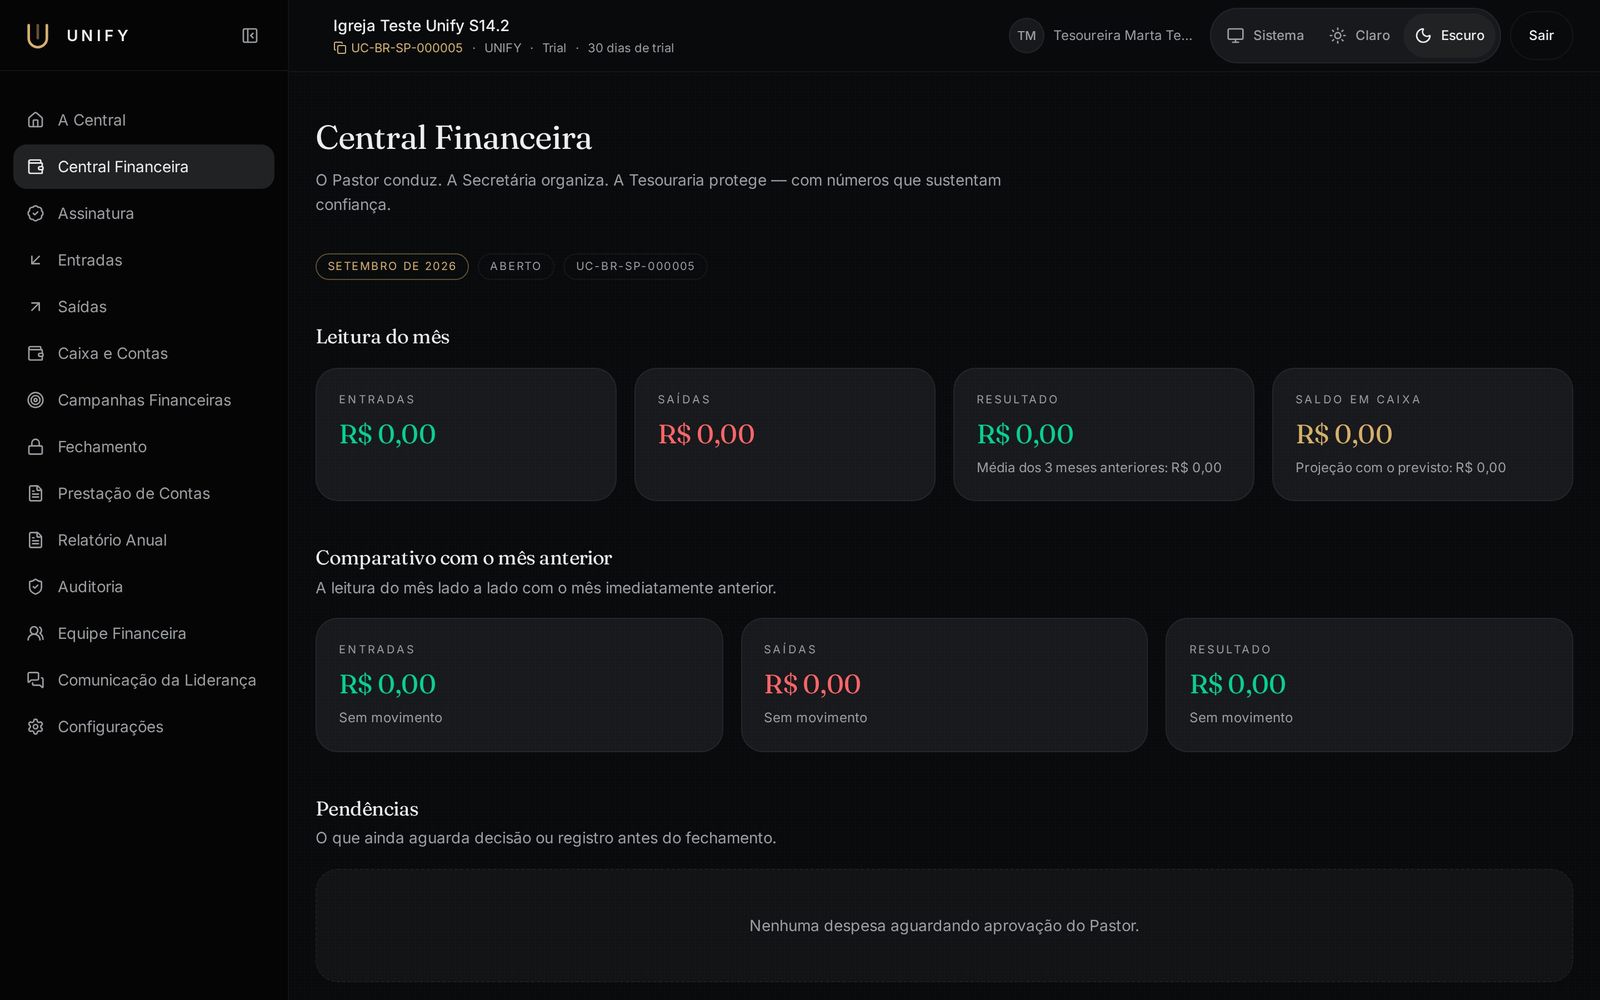Select the Saldo em Caixa card
This screenshot has width=1600, height=1000.
(1422, 434)
